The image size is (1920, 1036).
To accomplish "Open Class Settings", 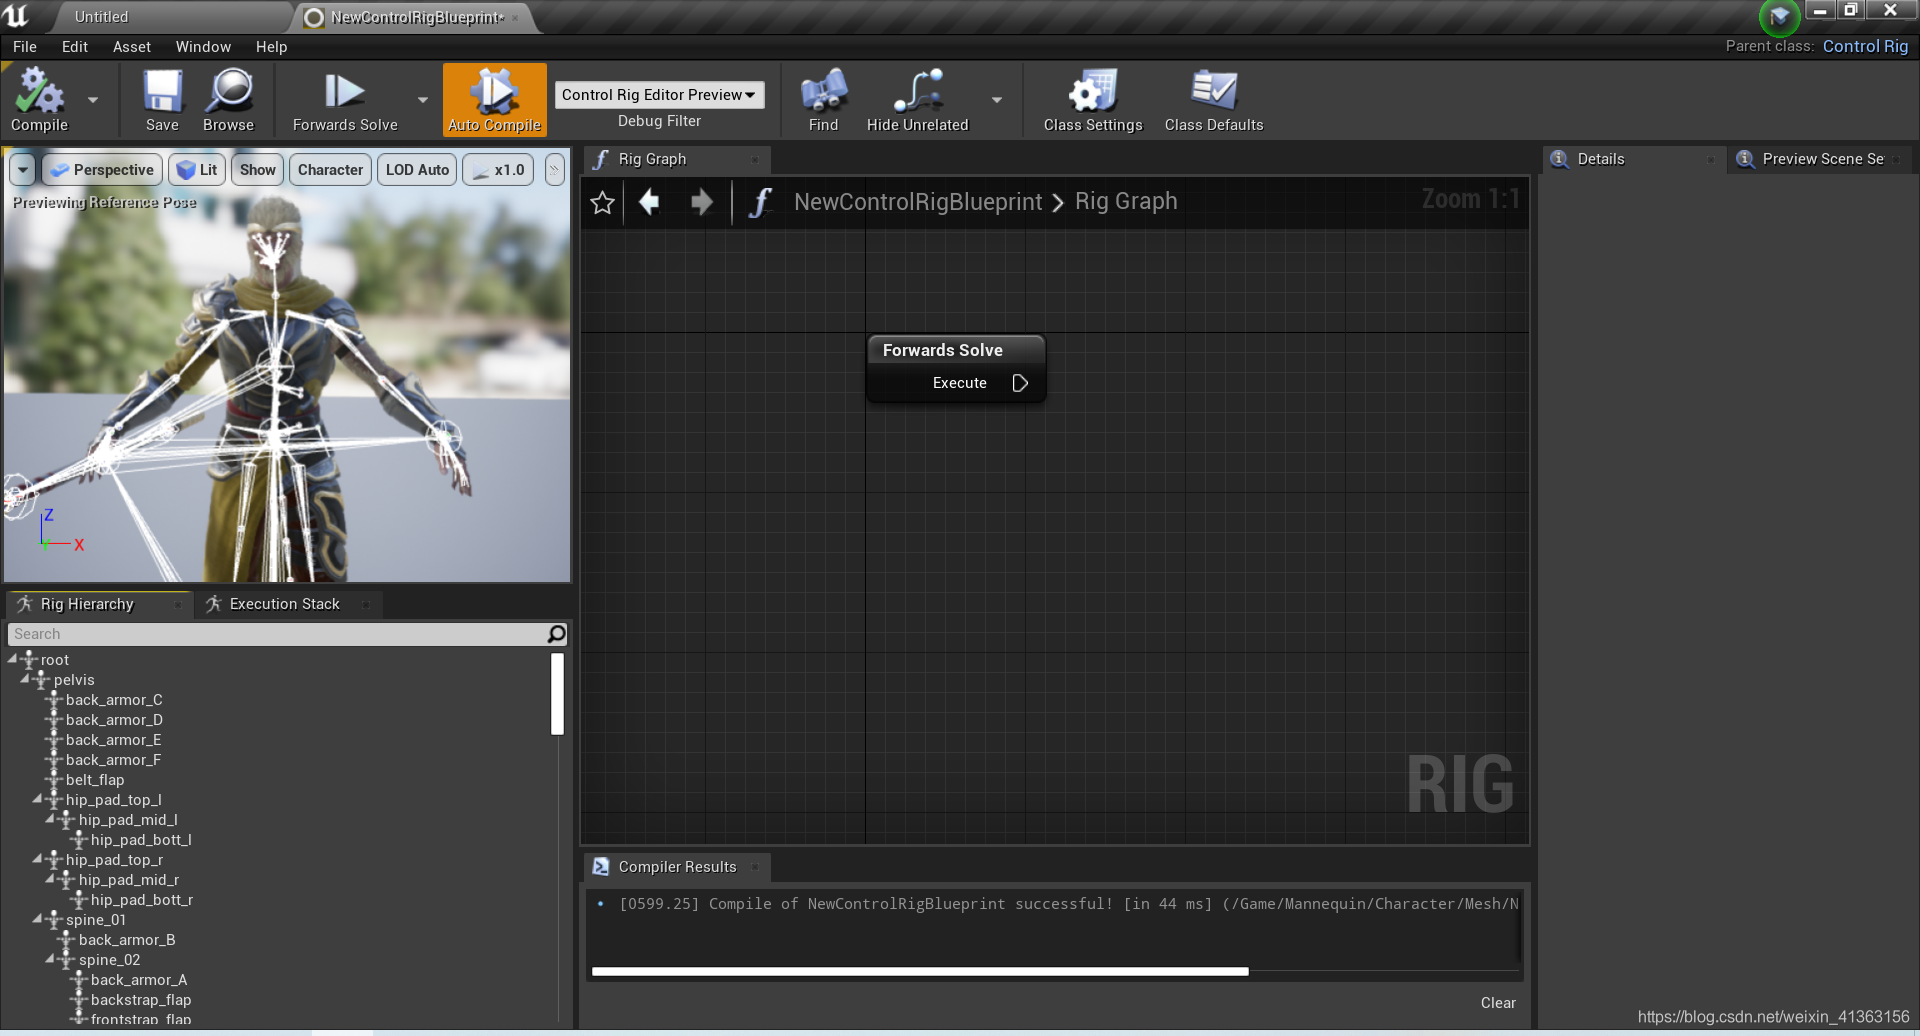I will [x=1092, y=99].
